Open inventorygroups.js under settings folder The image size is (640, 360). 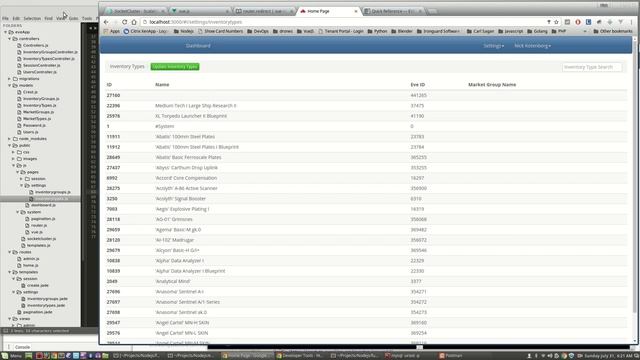pos(53,192)
